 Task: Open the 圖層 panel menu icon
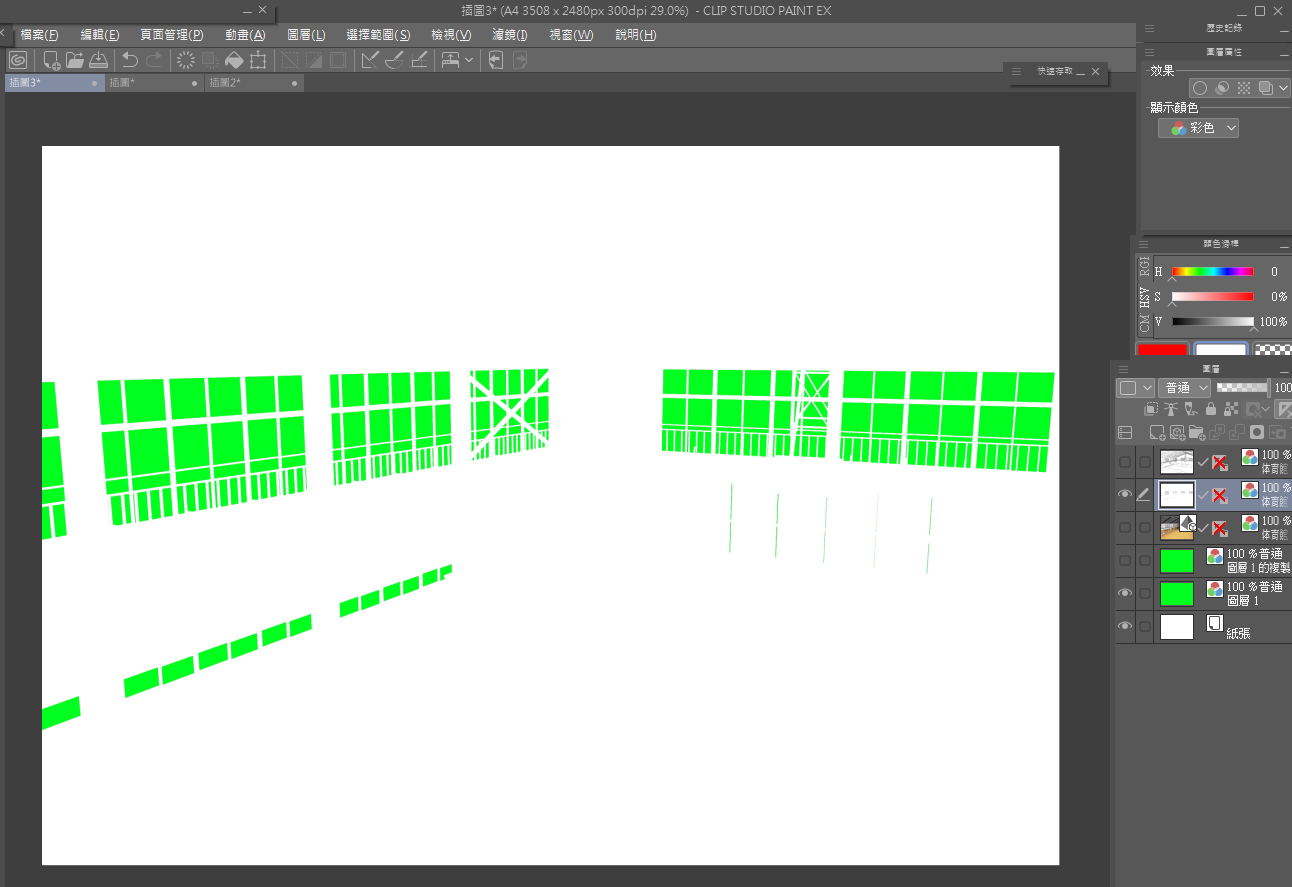pos(1123,369)
